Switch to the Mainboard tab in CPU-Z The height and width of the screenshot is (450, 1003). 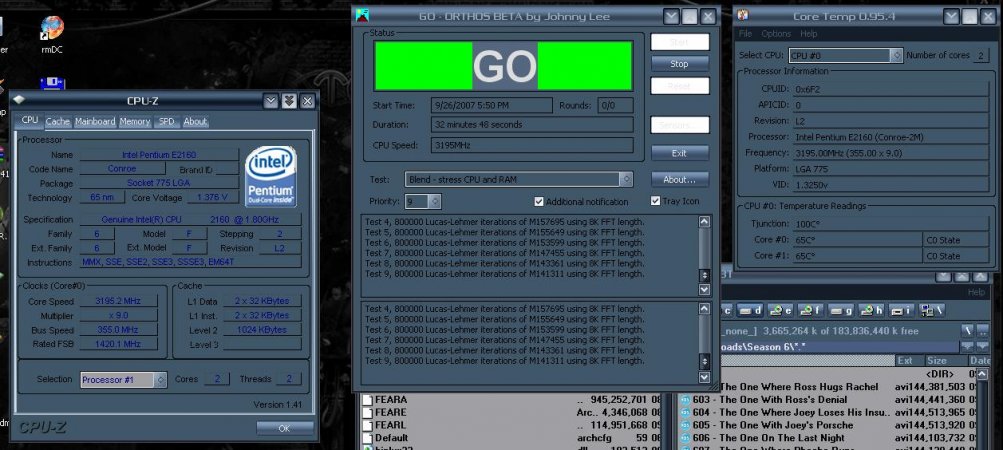(x=95, y=122)
